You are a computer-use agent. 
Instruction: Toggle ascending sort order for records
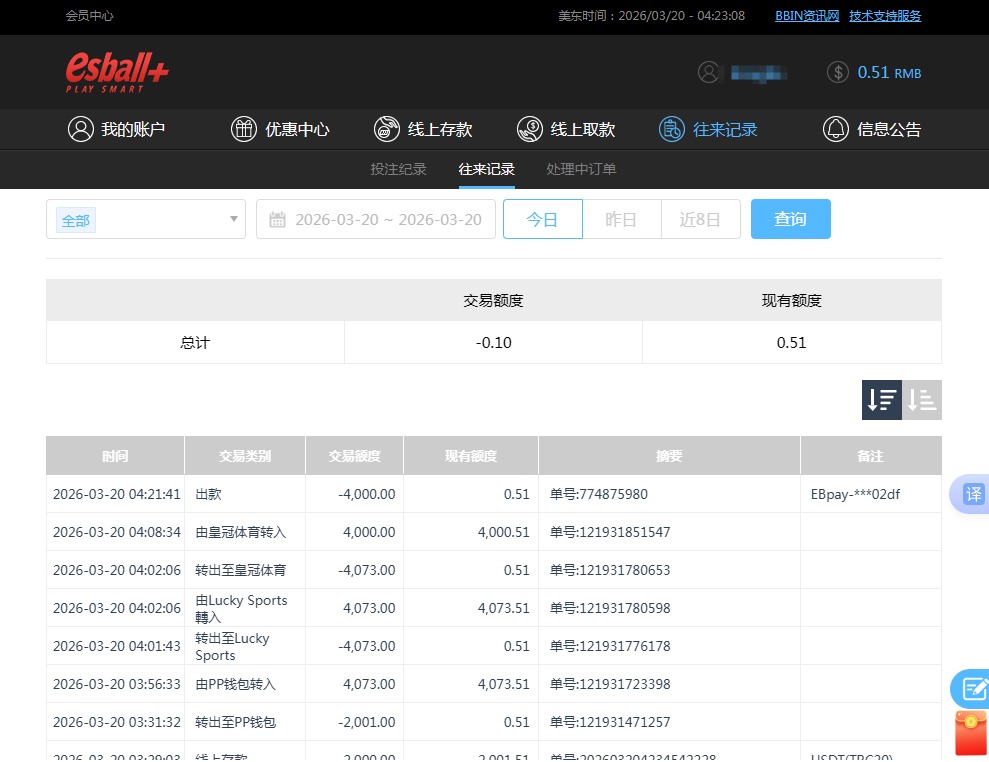click(x=921, y=399)
